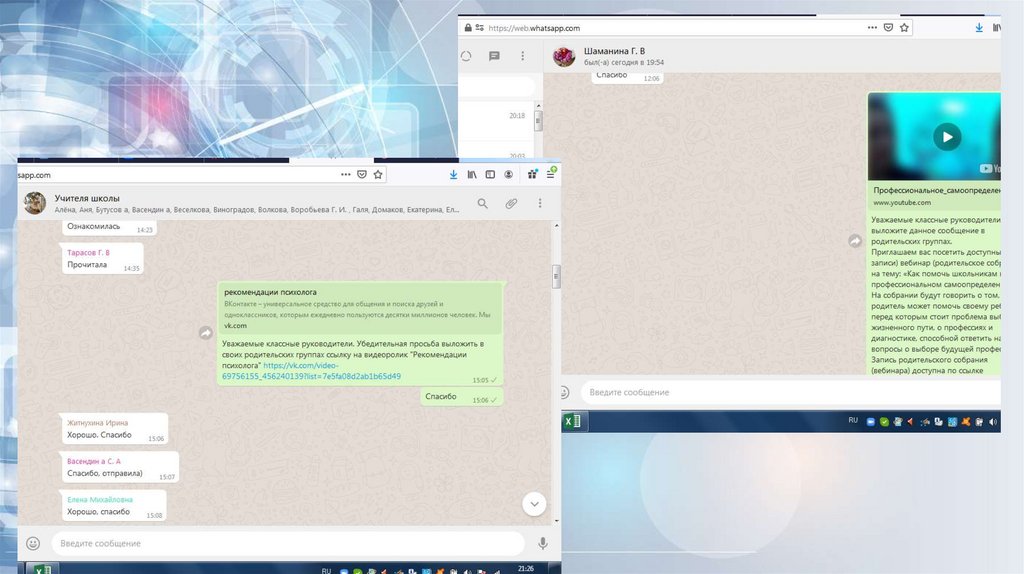Open Excel on front window taskbar
The height and width of the screenshot is (574, 1024).
pyautogui.click(x=42, y=569)
